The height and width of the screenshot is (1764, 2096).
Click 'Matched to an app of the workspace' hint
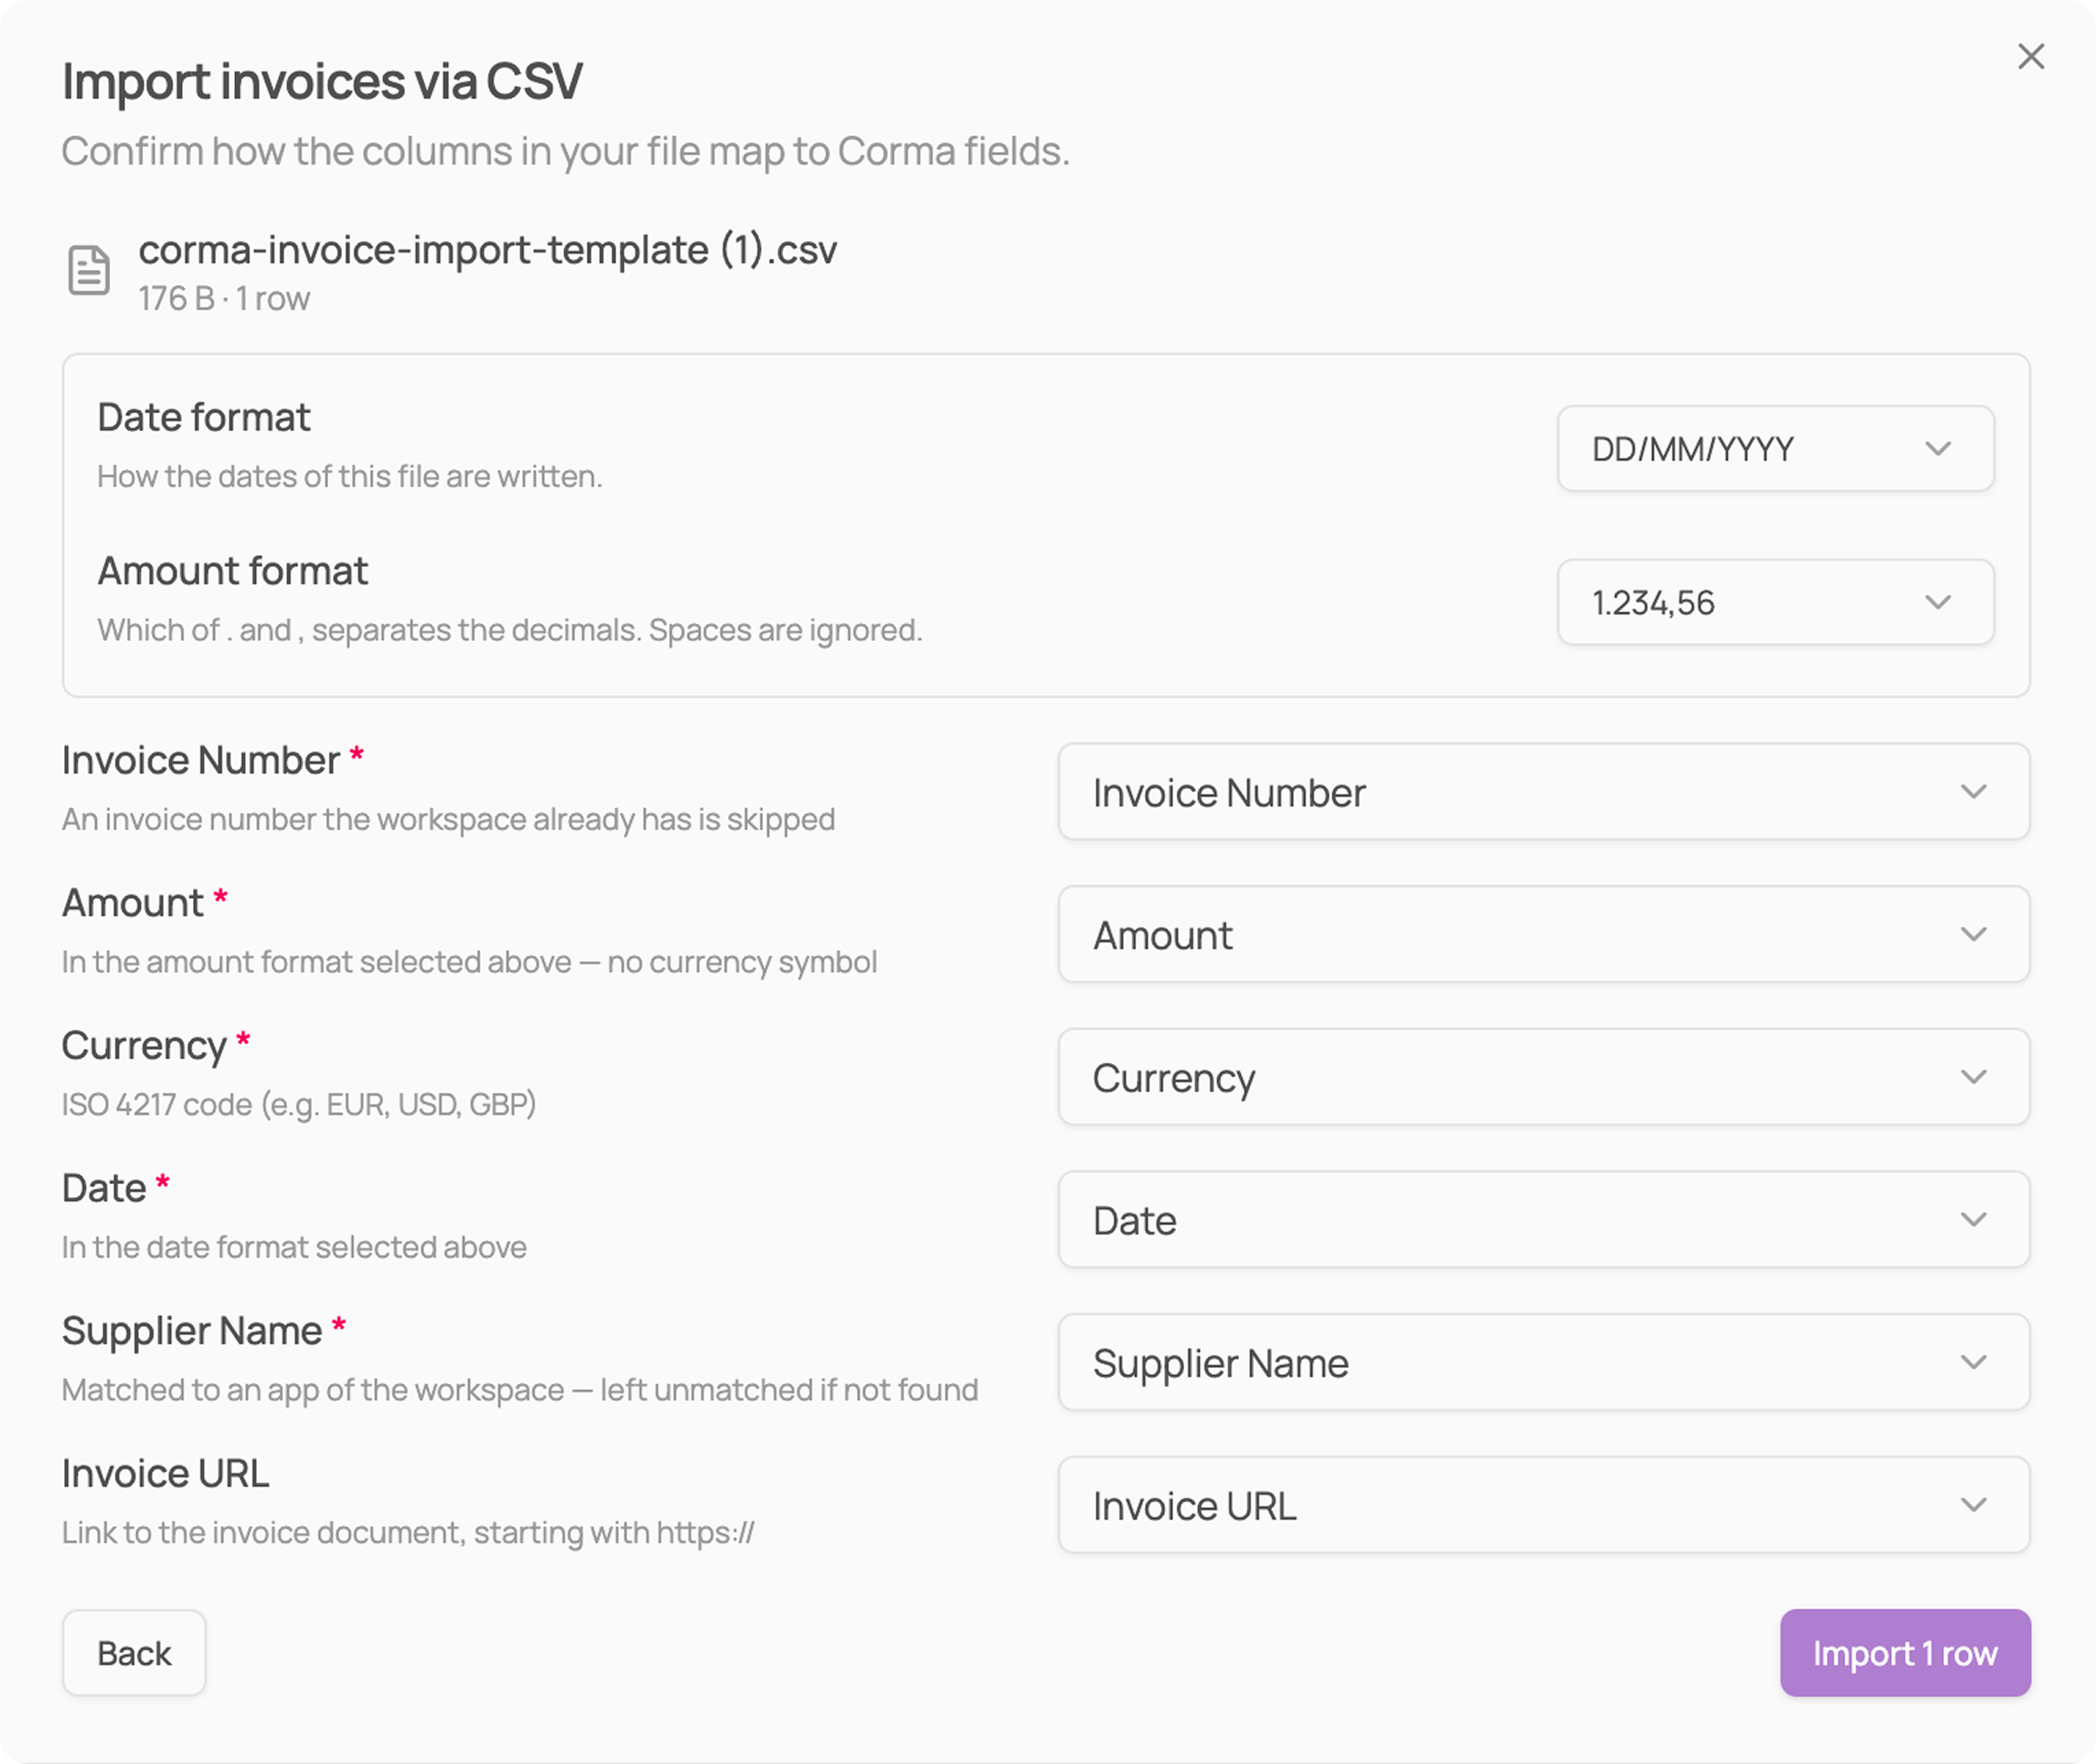click(x=520, y=1390)
